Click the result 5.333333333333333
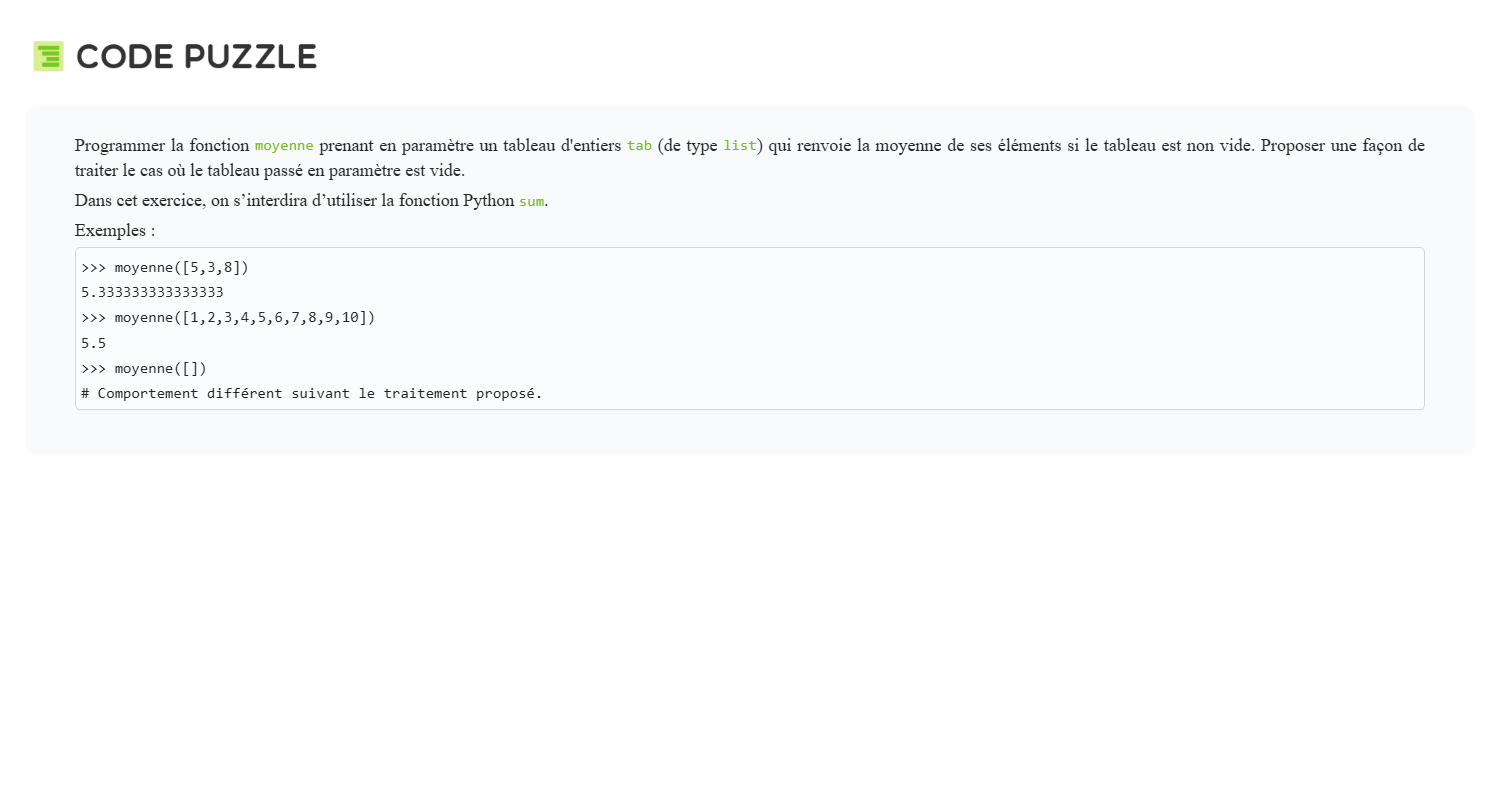The height and width of the screenshot is (787, 1500). point(152,293)
